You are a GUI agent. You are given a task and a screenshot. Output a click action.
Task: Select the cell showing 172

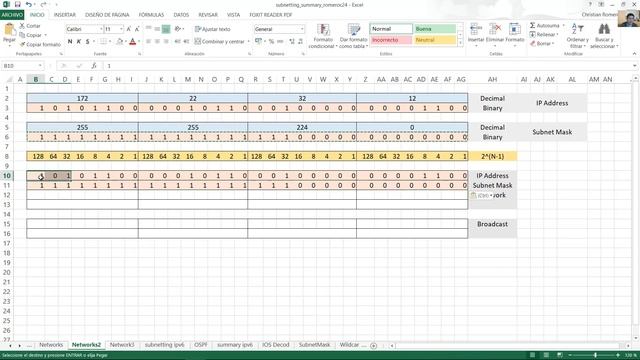pyautogui.click(x=82, y=98)
